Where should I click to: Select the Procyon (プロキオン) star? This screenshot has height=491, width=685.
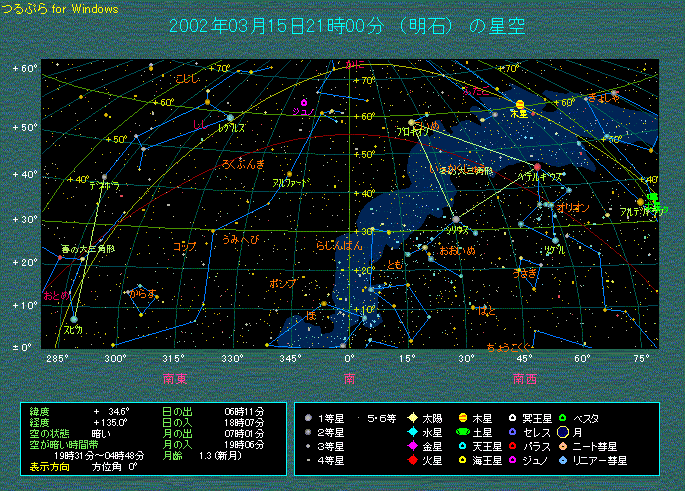pyautogui.click(x=411, y=122)
